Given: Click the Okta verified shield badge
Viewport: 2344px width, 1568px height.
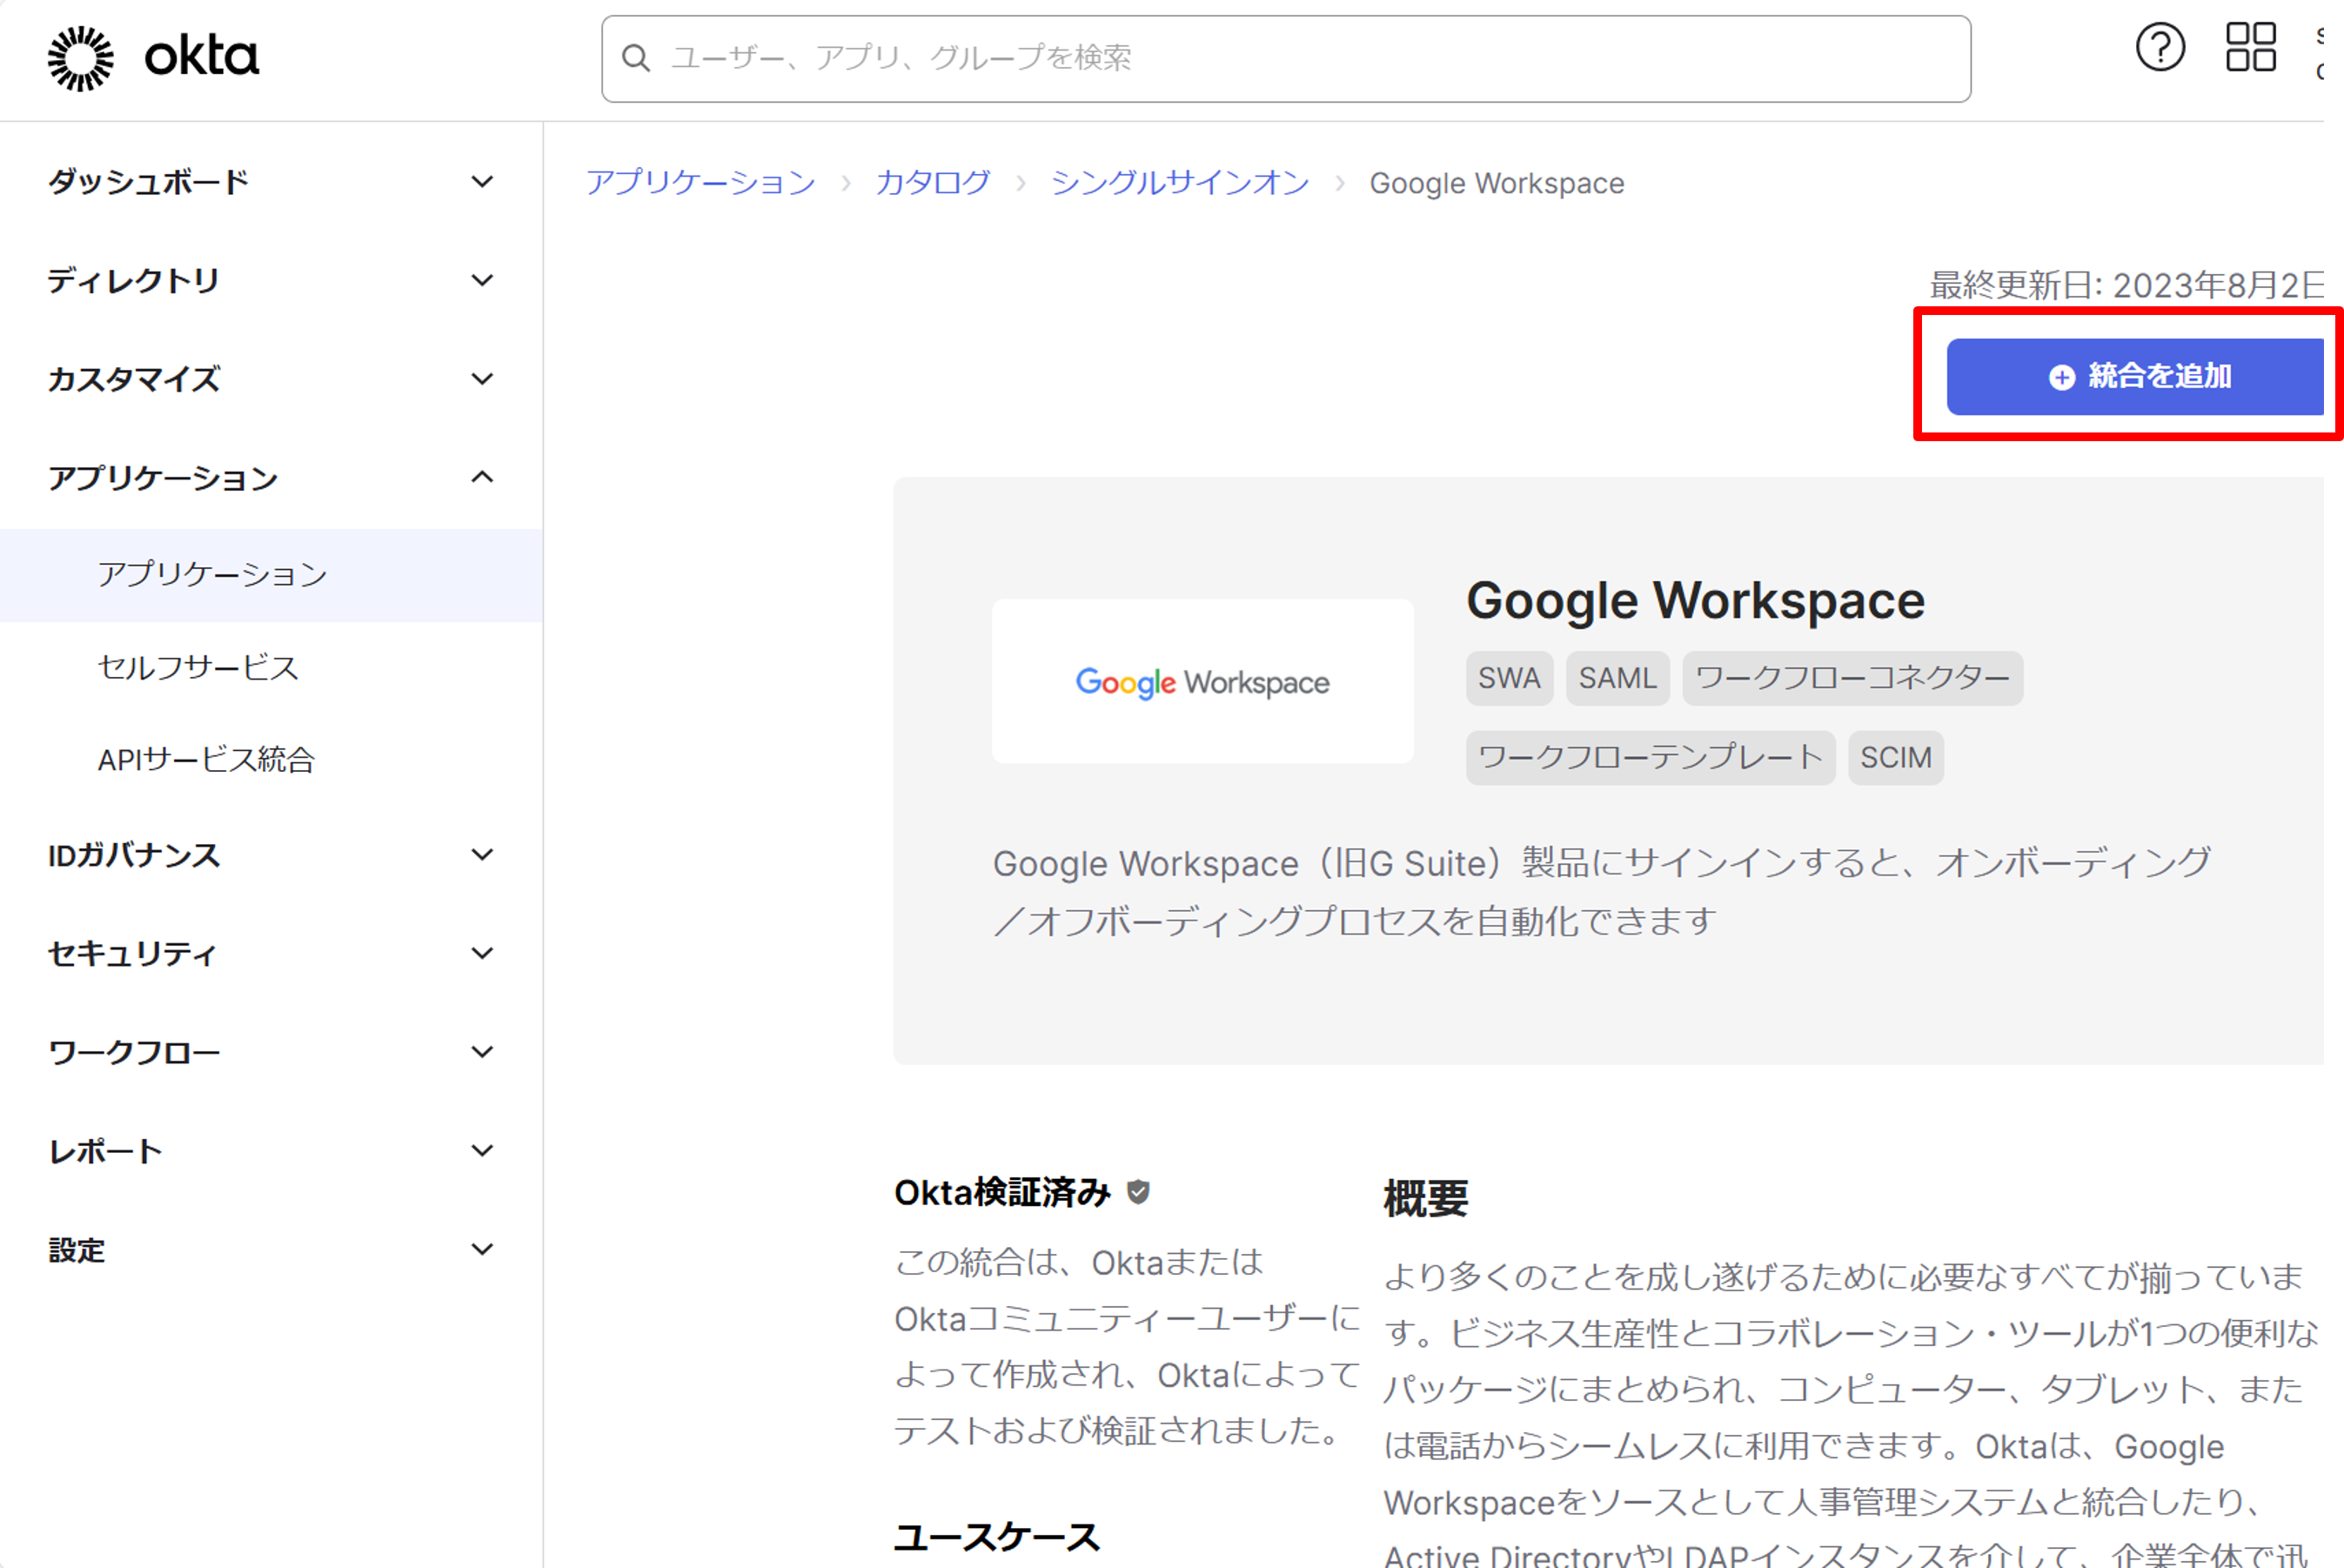Looking at the screenshot, I should tap(1138, 1191).
